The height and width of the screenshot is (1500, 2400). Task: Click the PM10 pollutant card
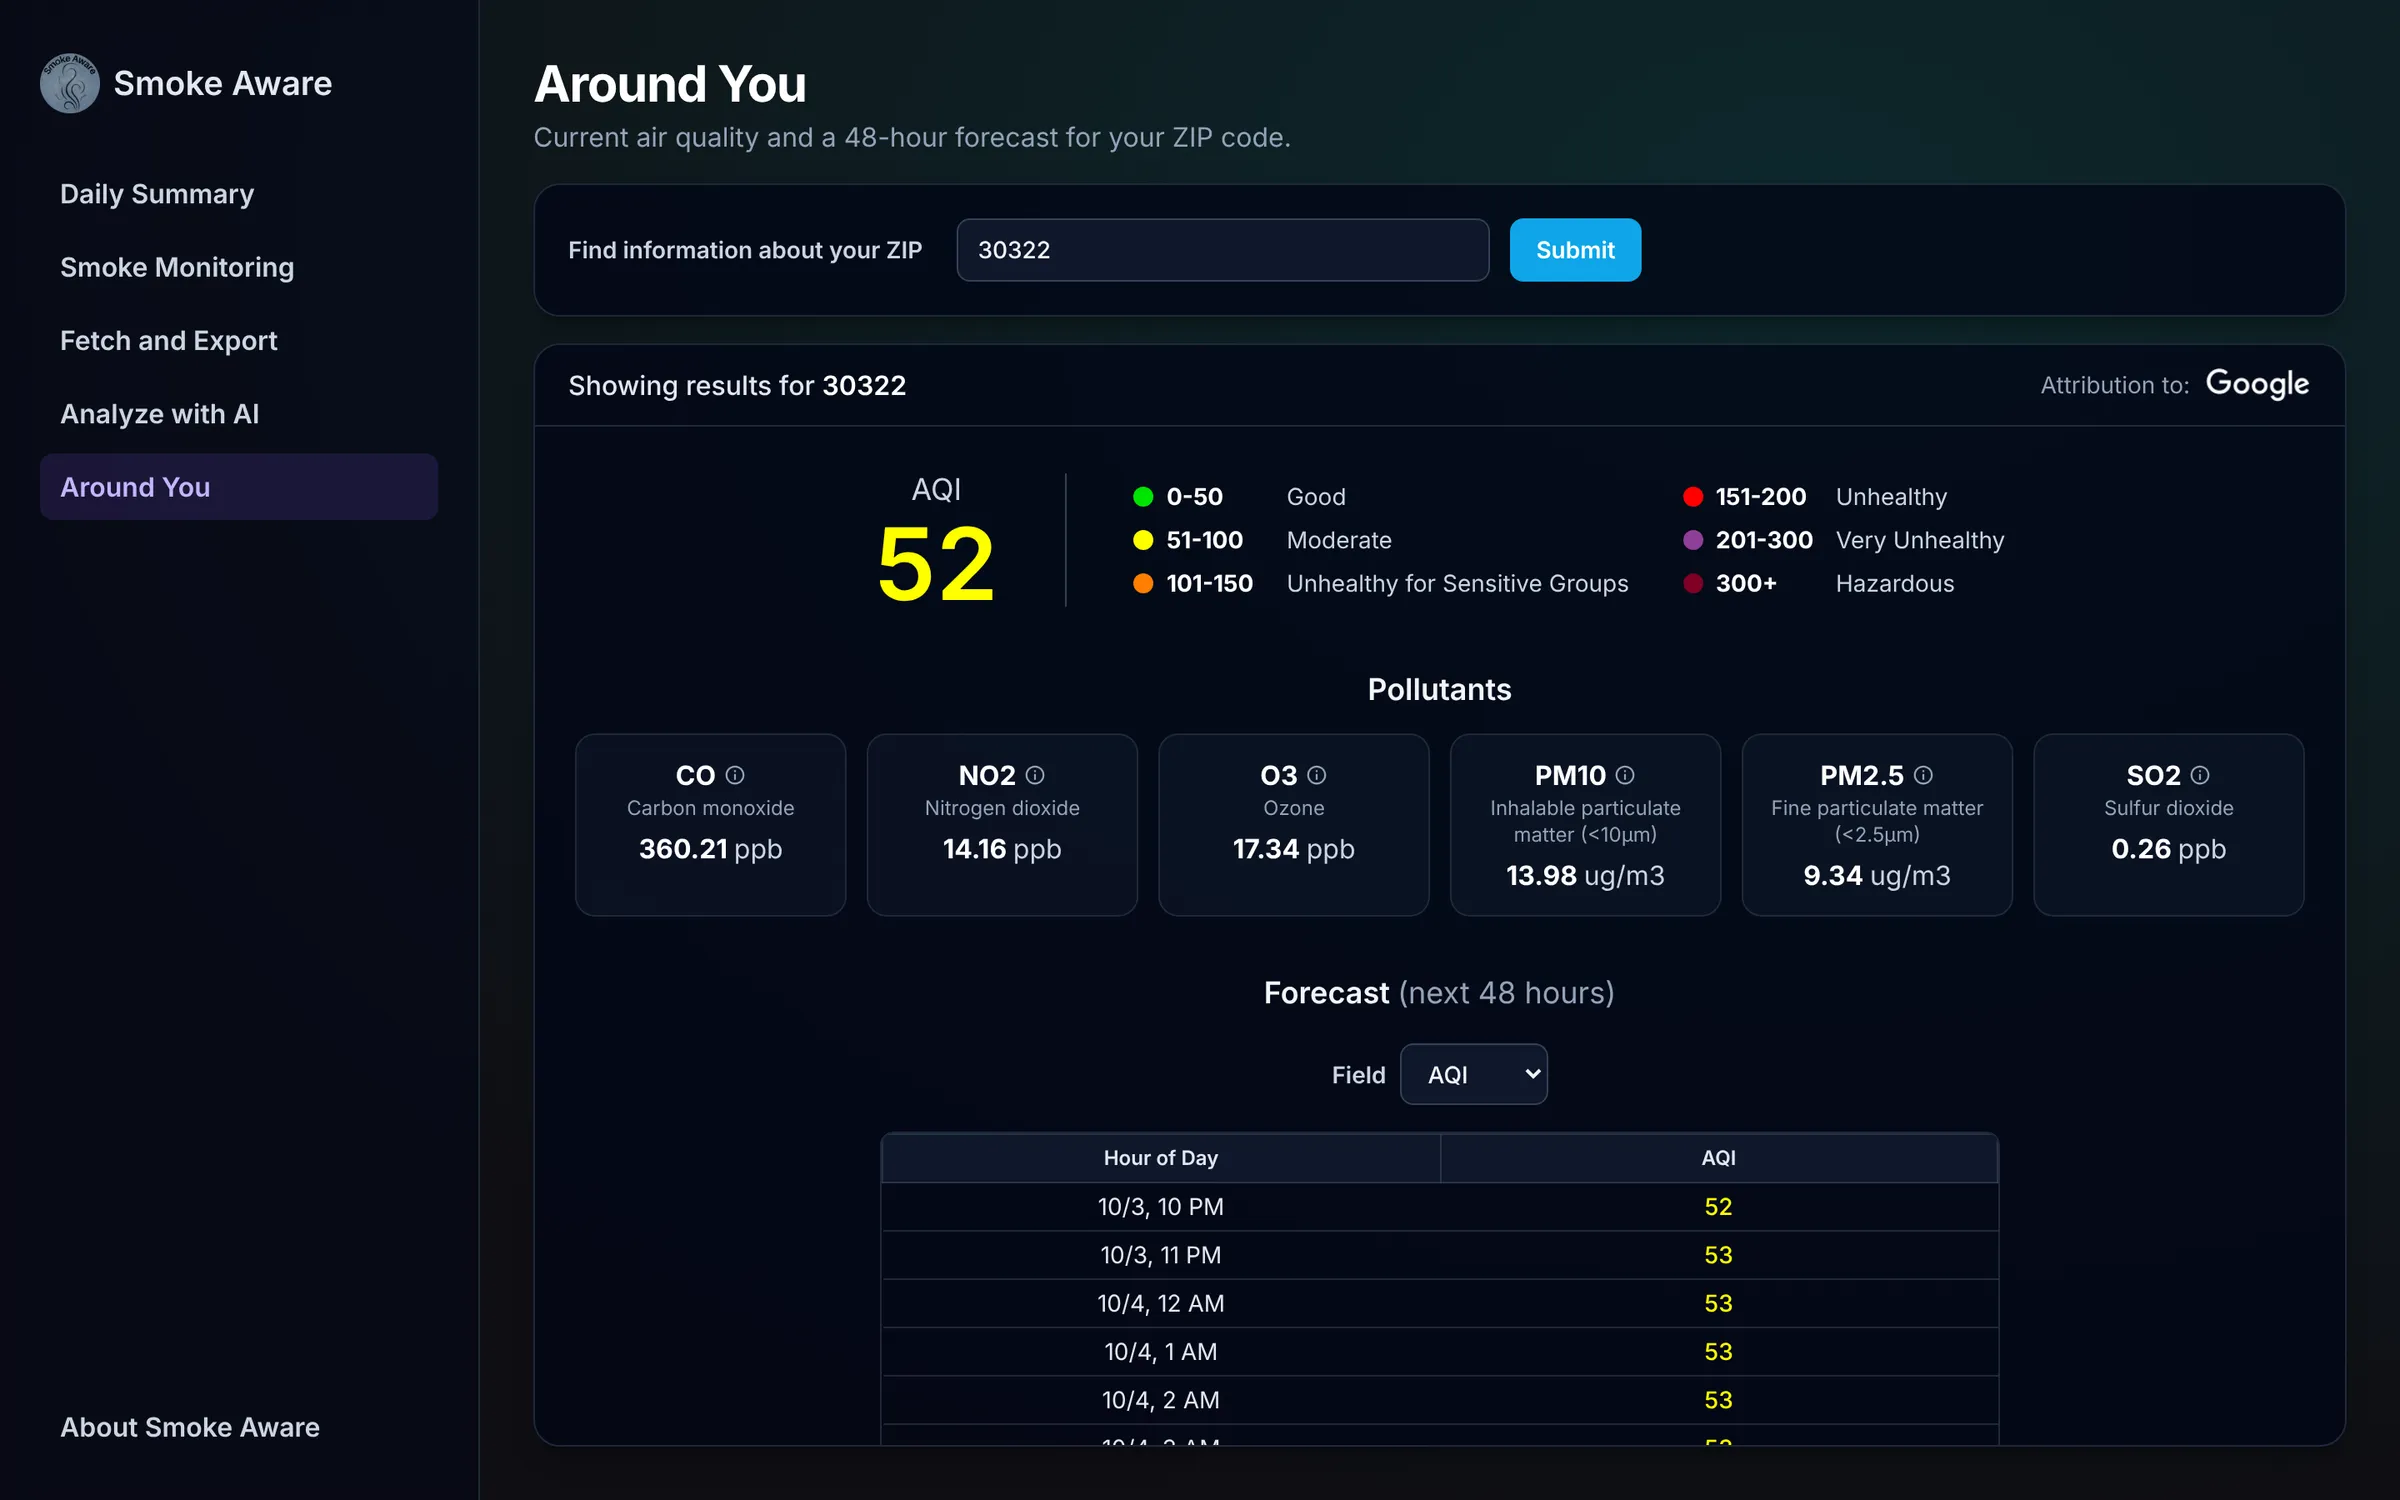pos(1585,825)
